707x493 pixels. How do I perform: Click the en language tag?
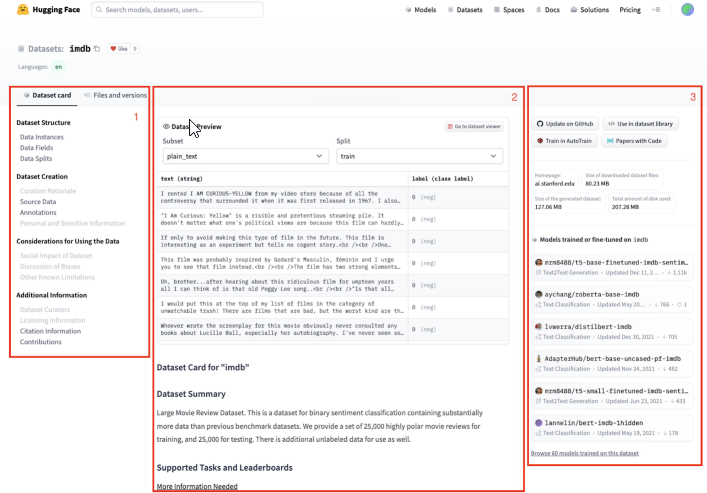pyautogui.click(x=58, y=67)
